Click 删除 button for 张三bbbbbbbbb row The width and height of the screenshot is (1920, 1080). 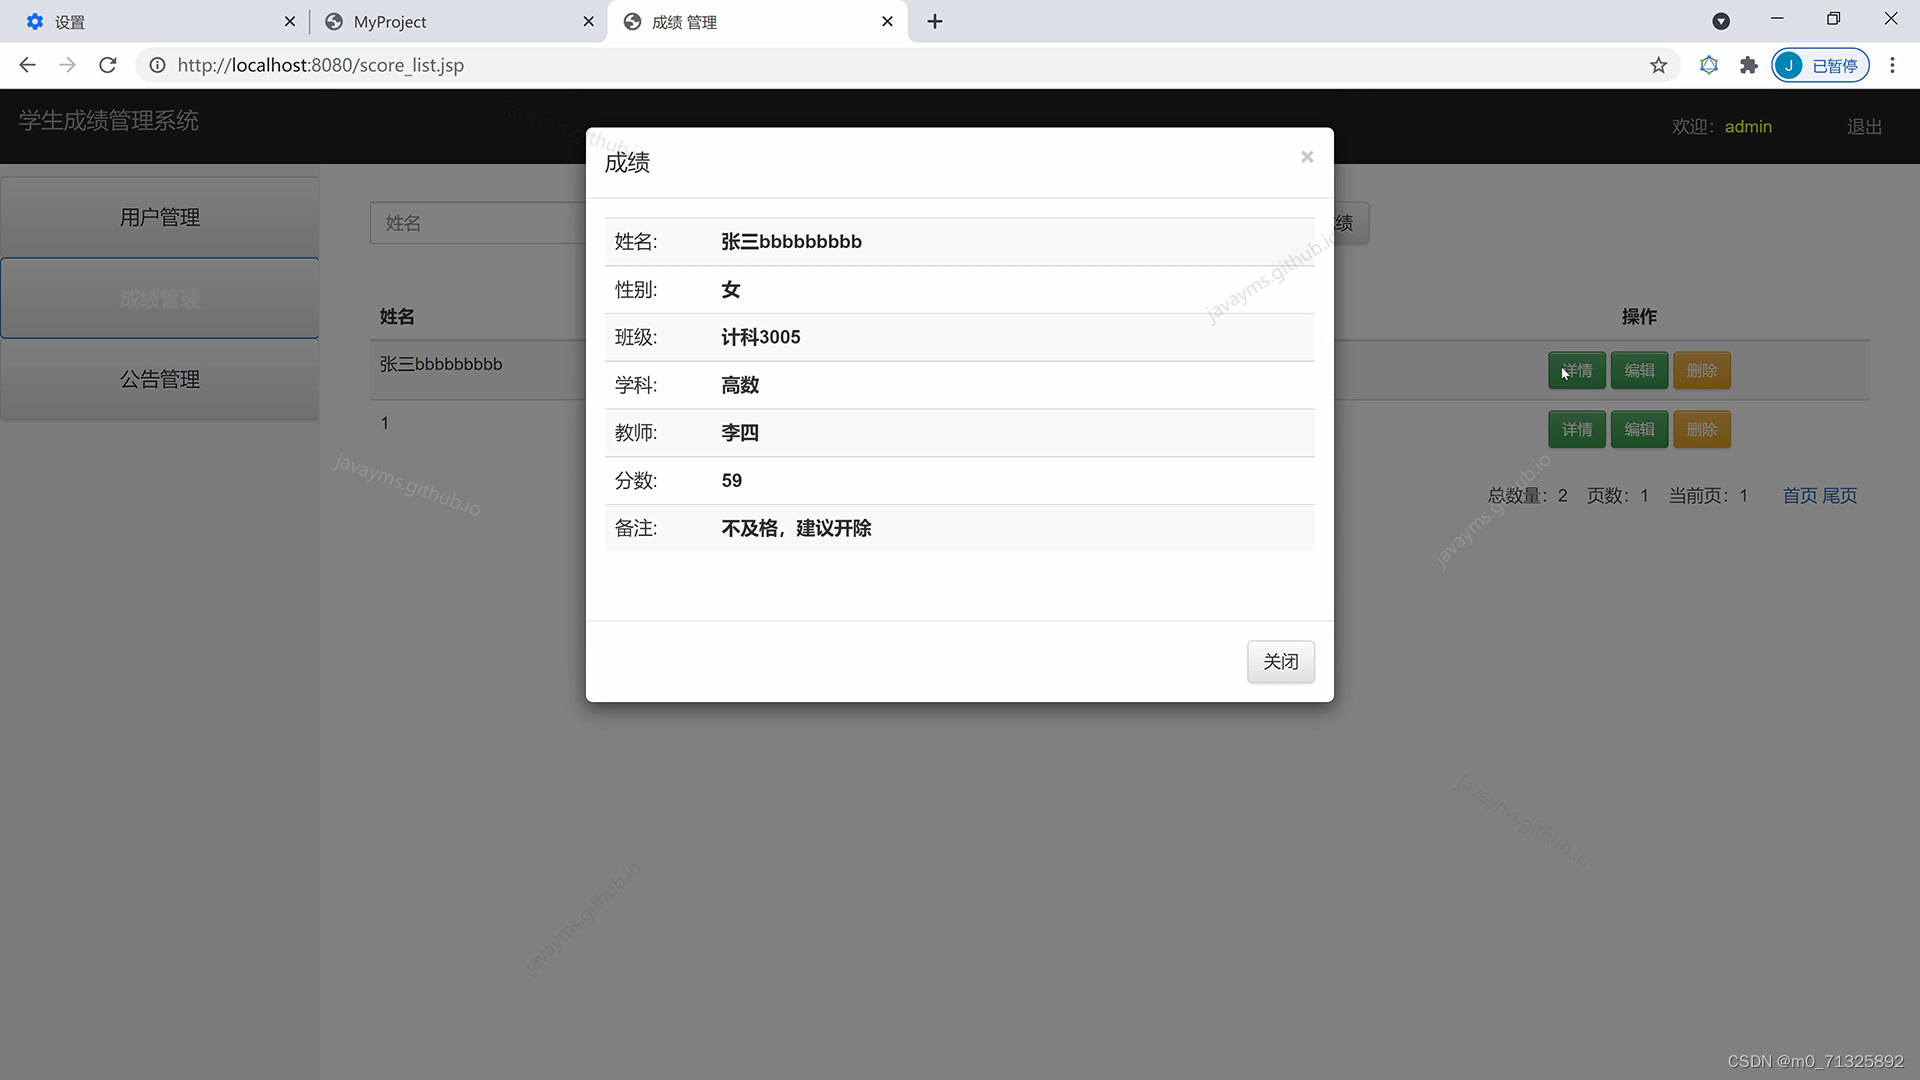point(1702,370)
